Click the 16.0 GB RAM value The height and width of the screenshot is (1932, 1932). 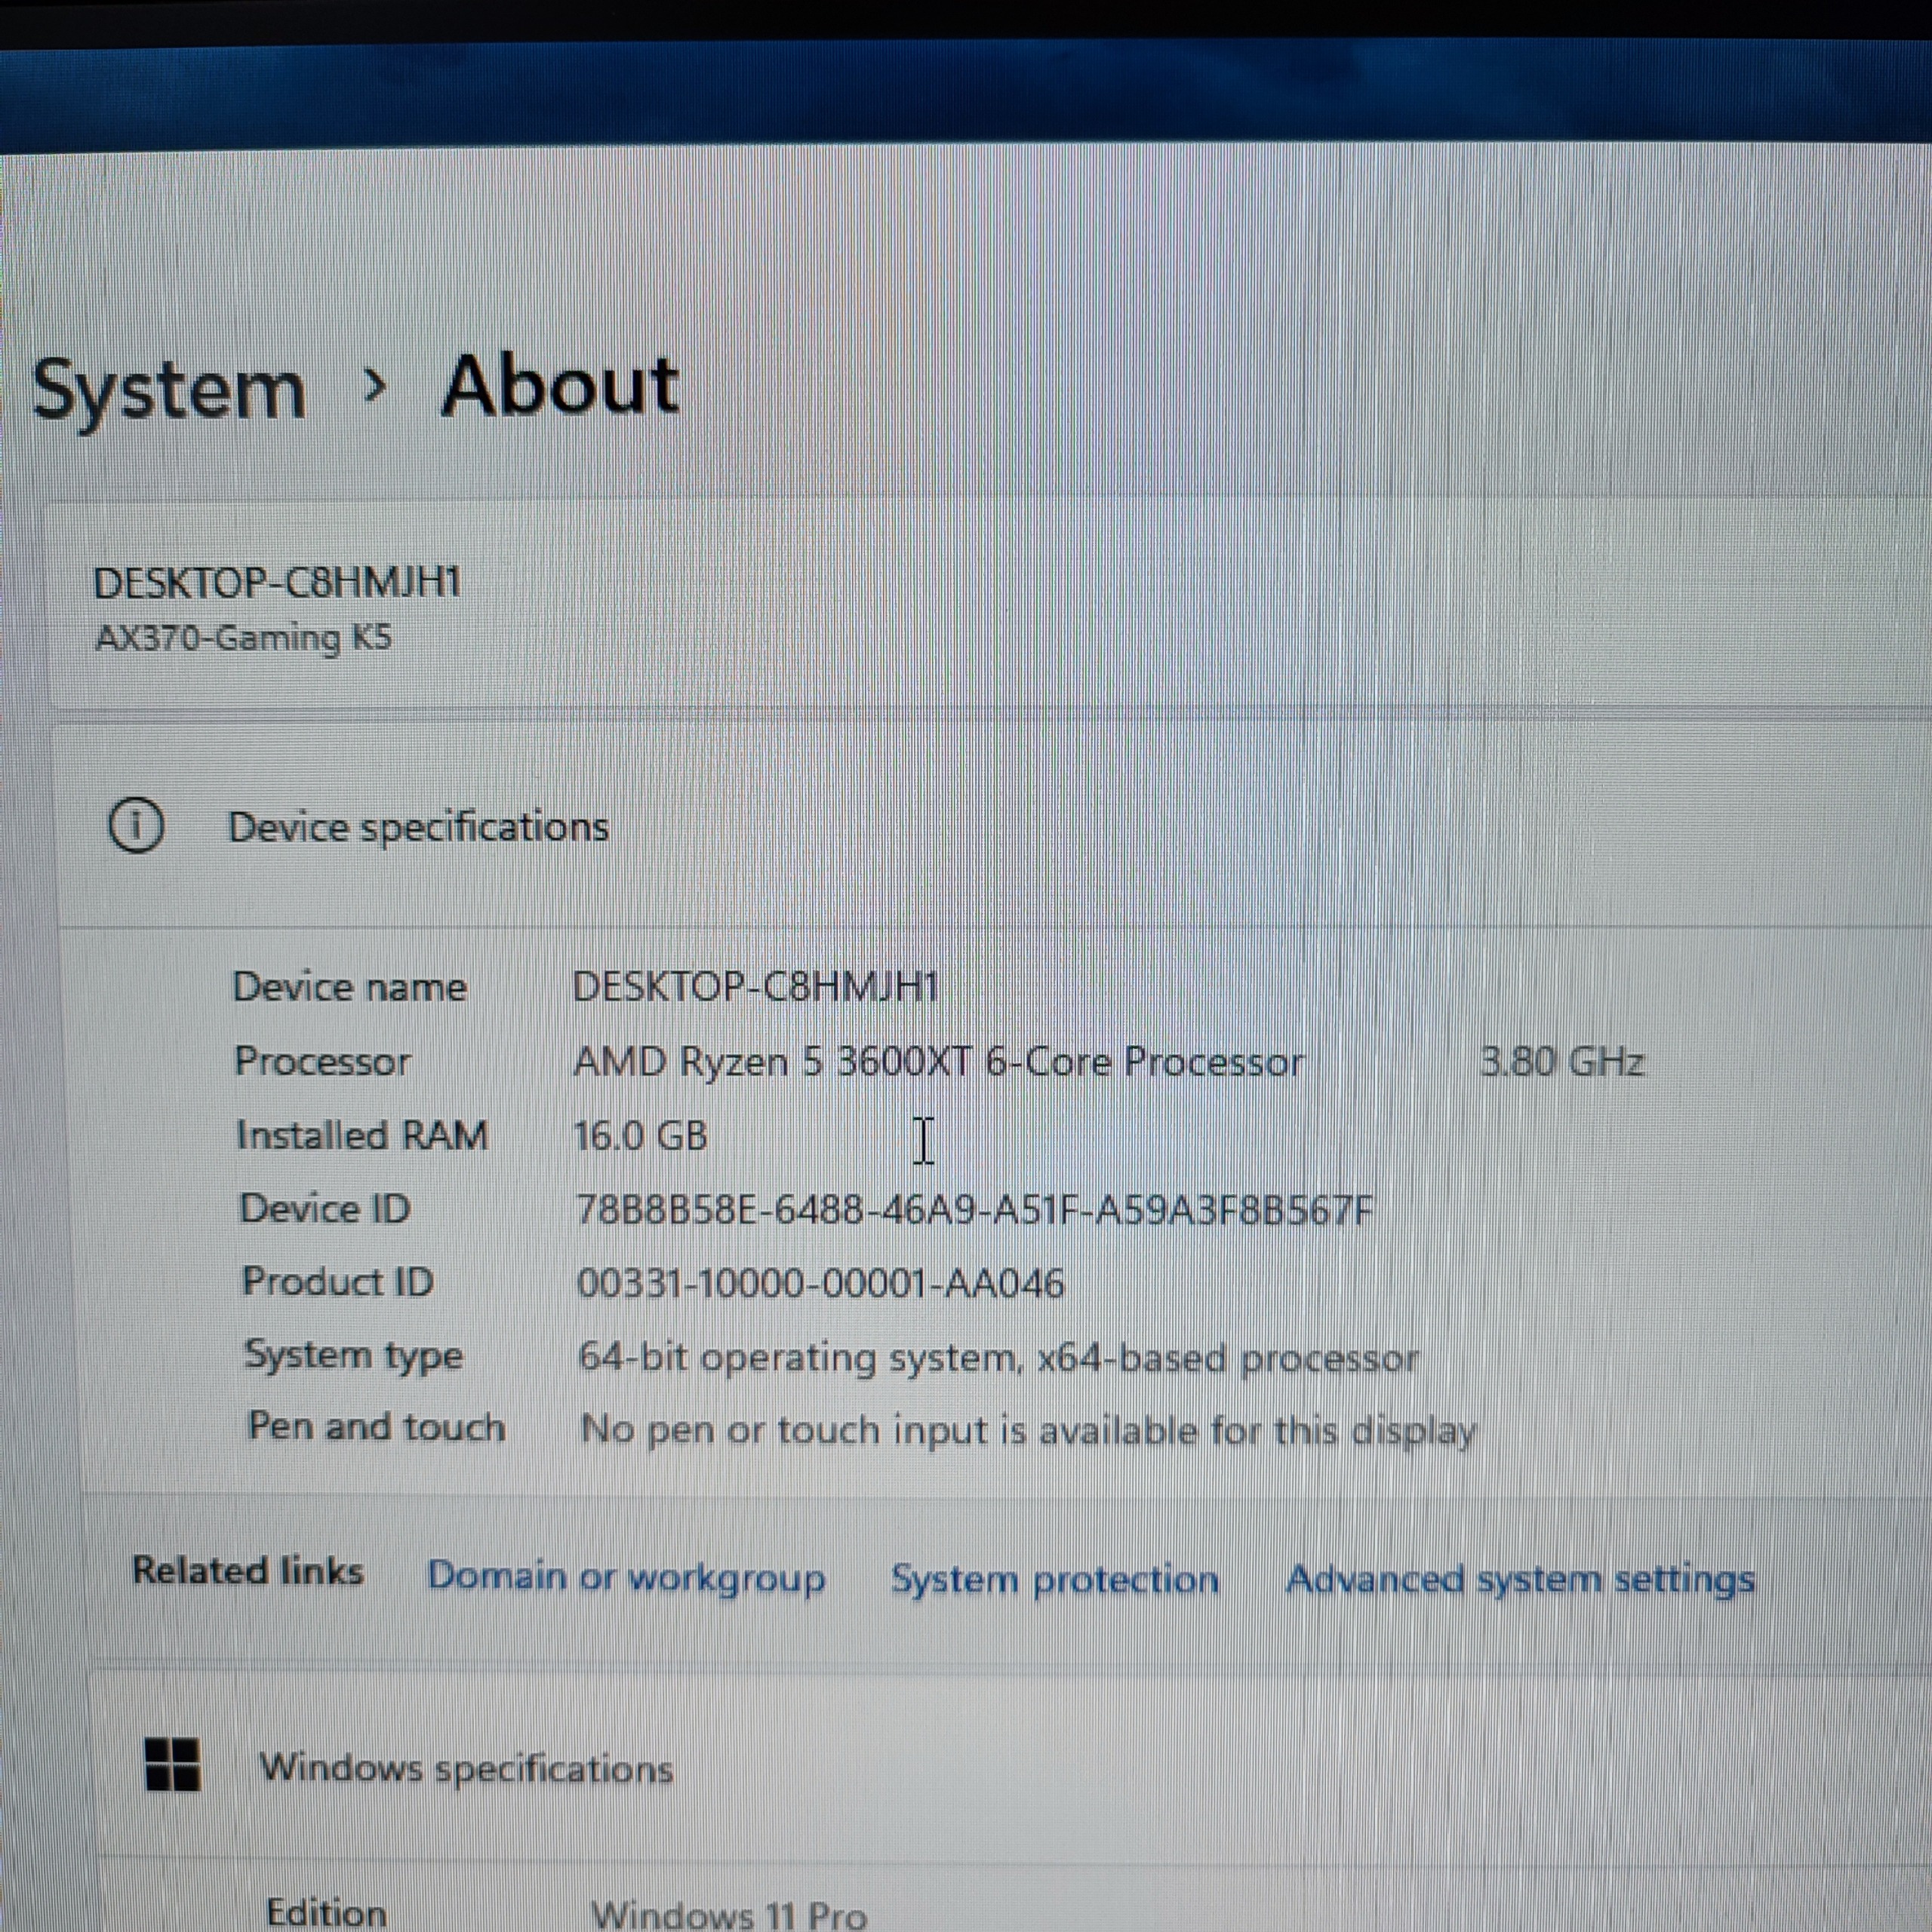tap(640, 1136)
